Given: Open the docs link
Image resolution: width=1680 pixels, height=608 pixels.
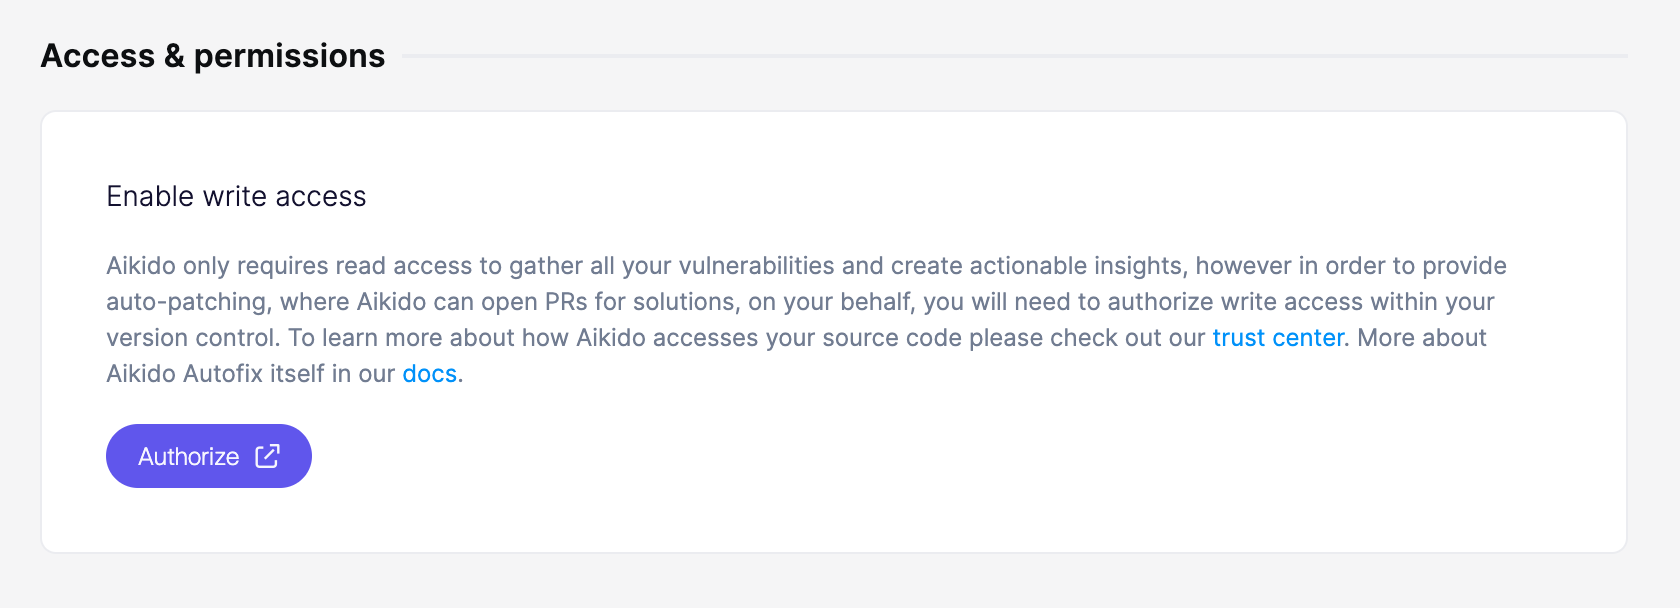Looking at the screenshot, I should (x=430, y=374).
